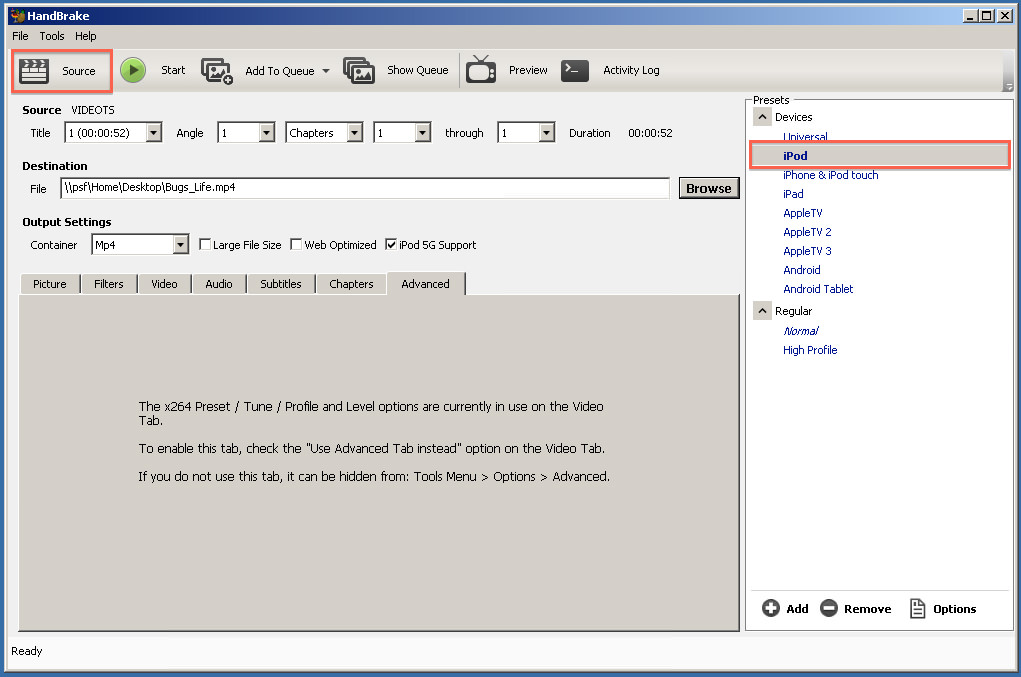The height and width of the screenshot is (677, 1021).
Task: Select the iPod preset
Action: point(795,156)
